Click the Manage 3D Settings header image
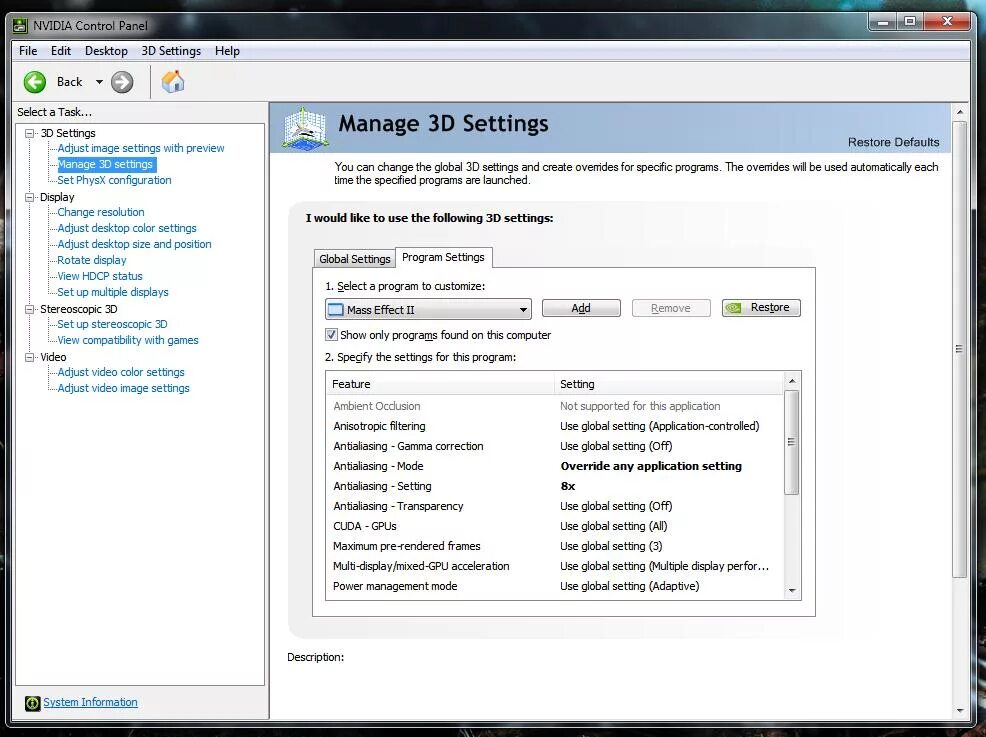Viewport: 986px width, 737px height. point(305,128)
